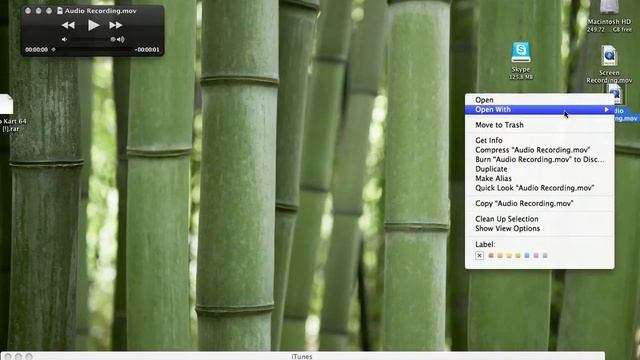Apply the purple label color
Image resolution: width=640 pixels, height=360 pixels.
point(536,256)
